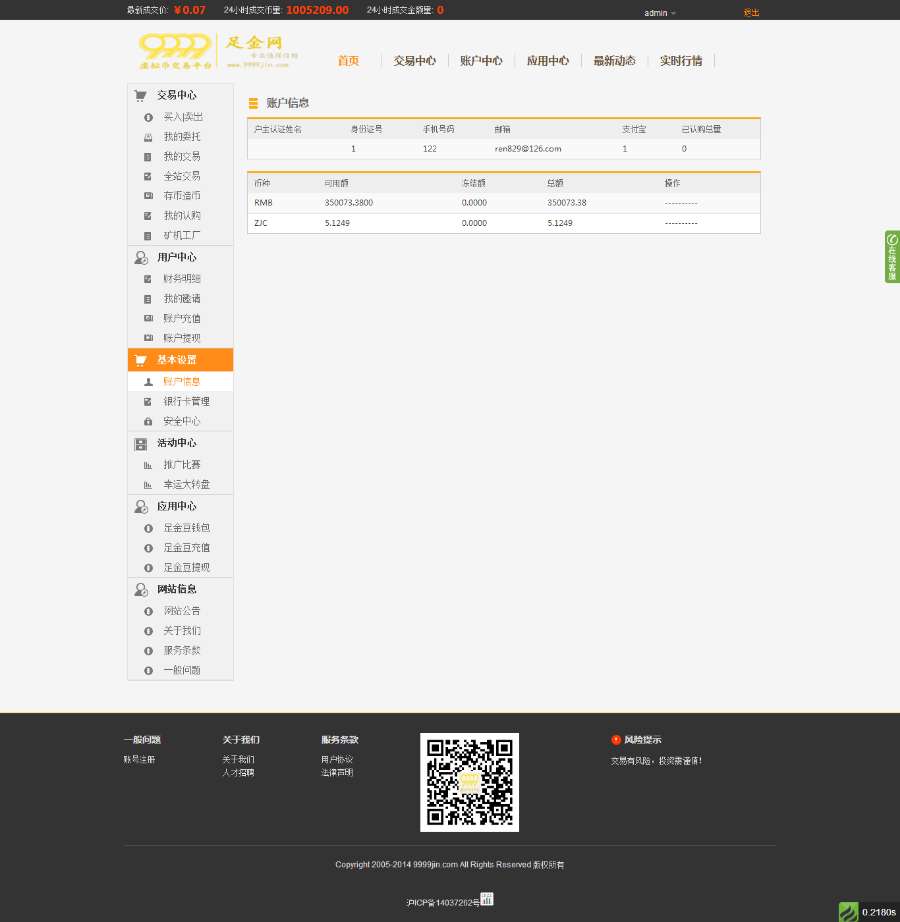900x922 pixels.
Task: Click the icon beside 网站公告
Action: click(148, 612)
